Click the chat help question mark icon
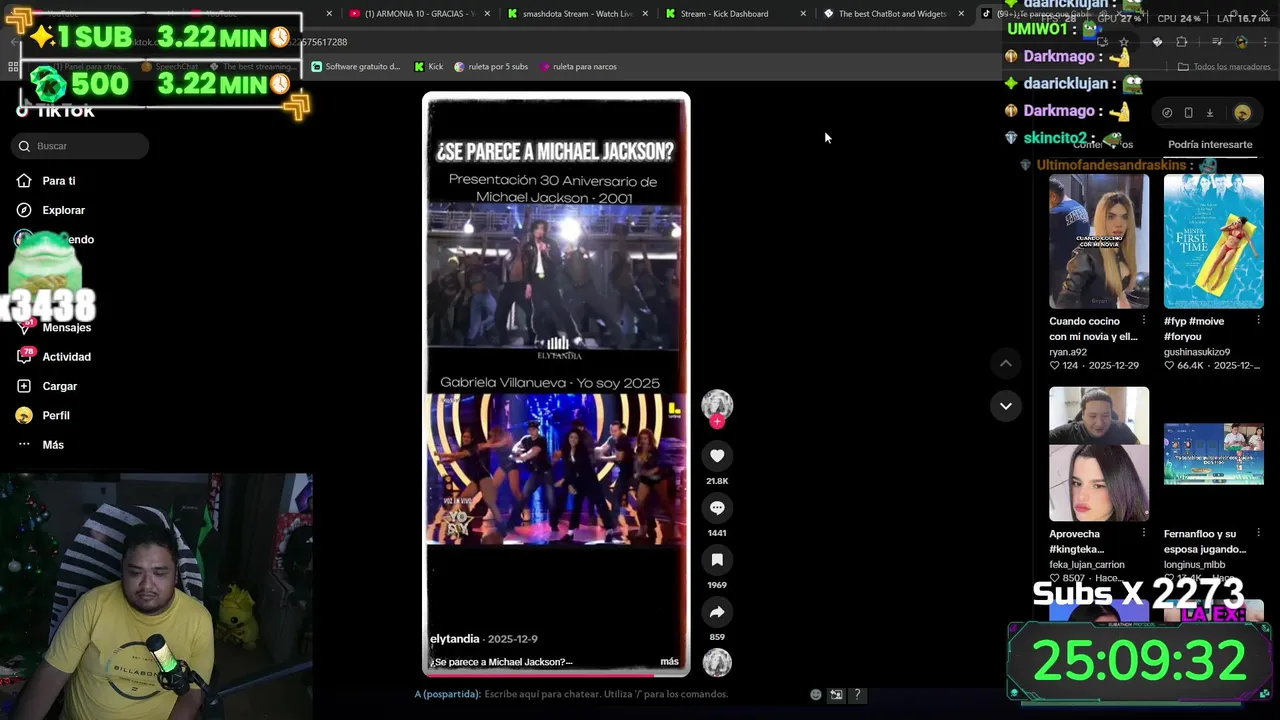Viewport: 1280px width, 720px height. [x=857, y=694]
